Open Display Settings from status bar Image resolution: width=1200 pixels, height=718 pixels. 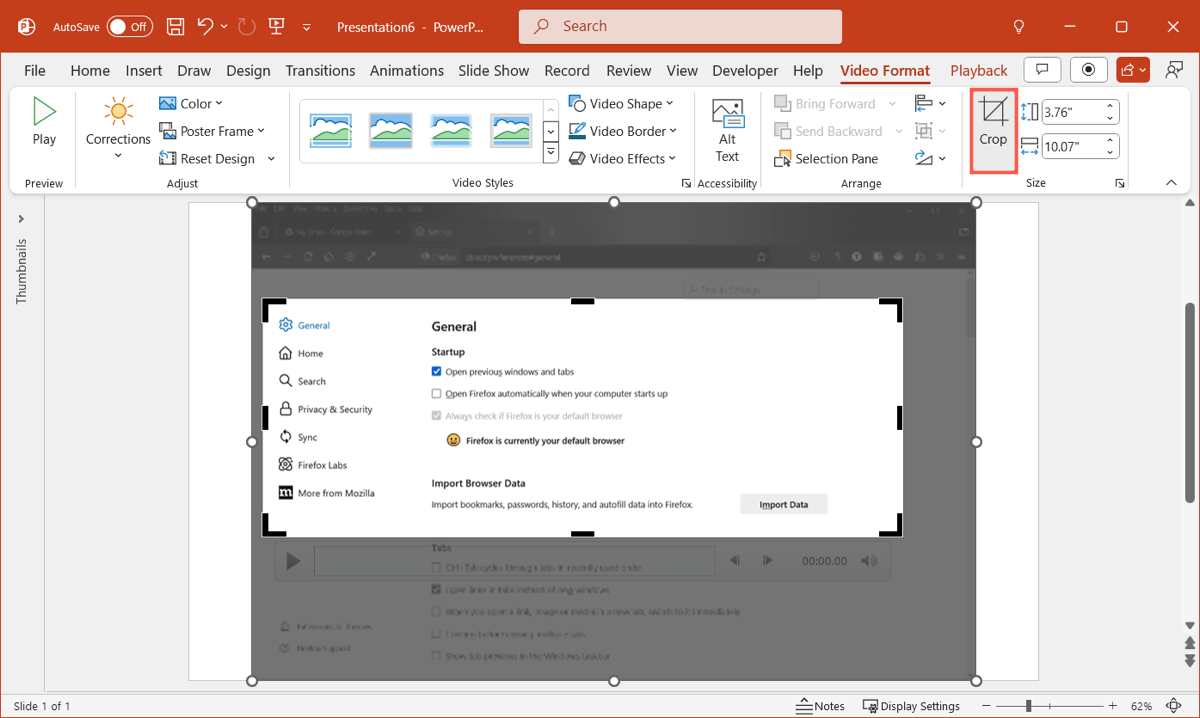[x=911, y=706]
